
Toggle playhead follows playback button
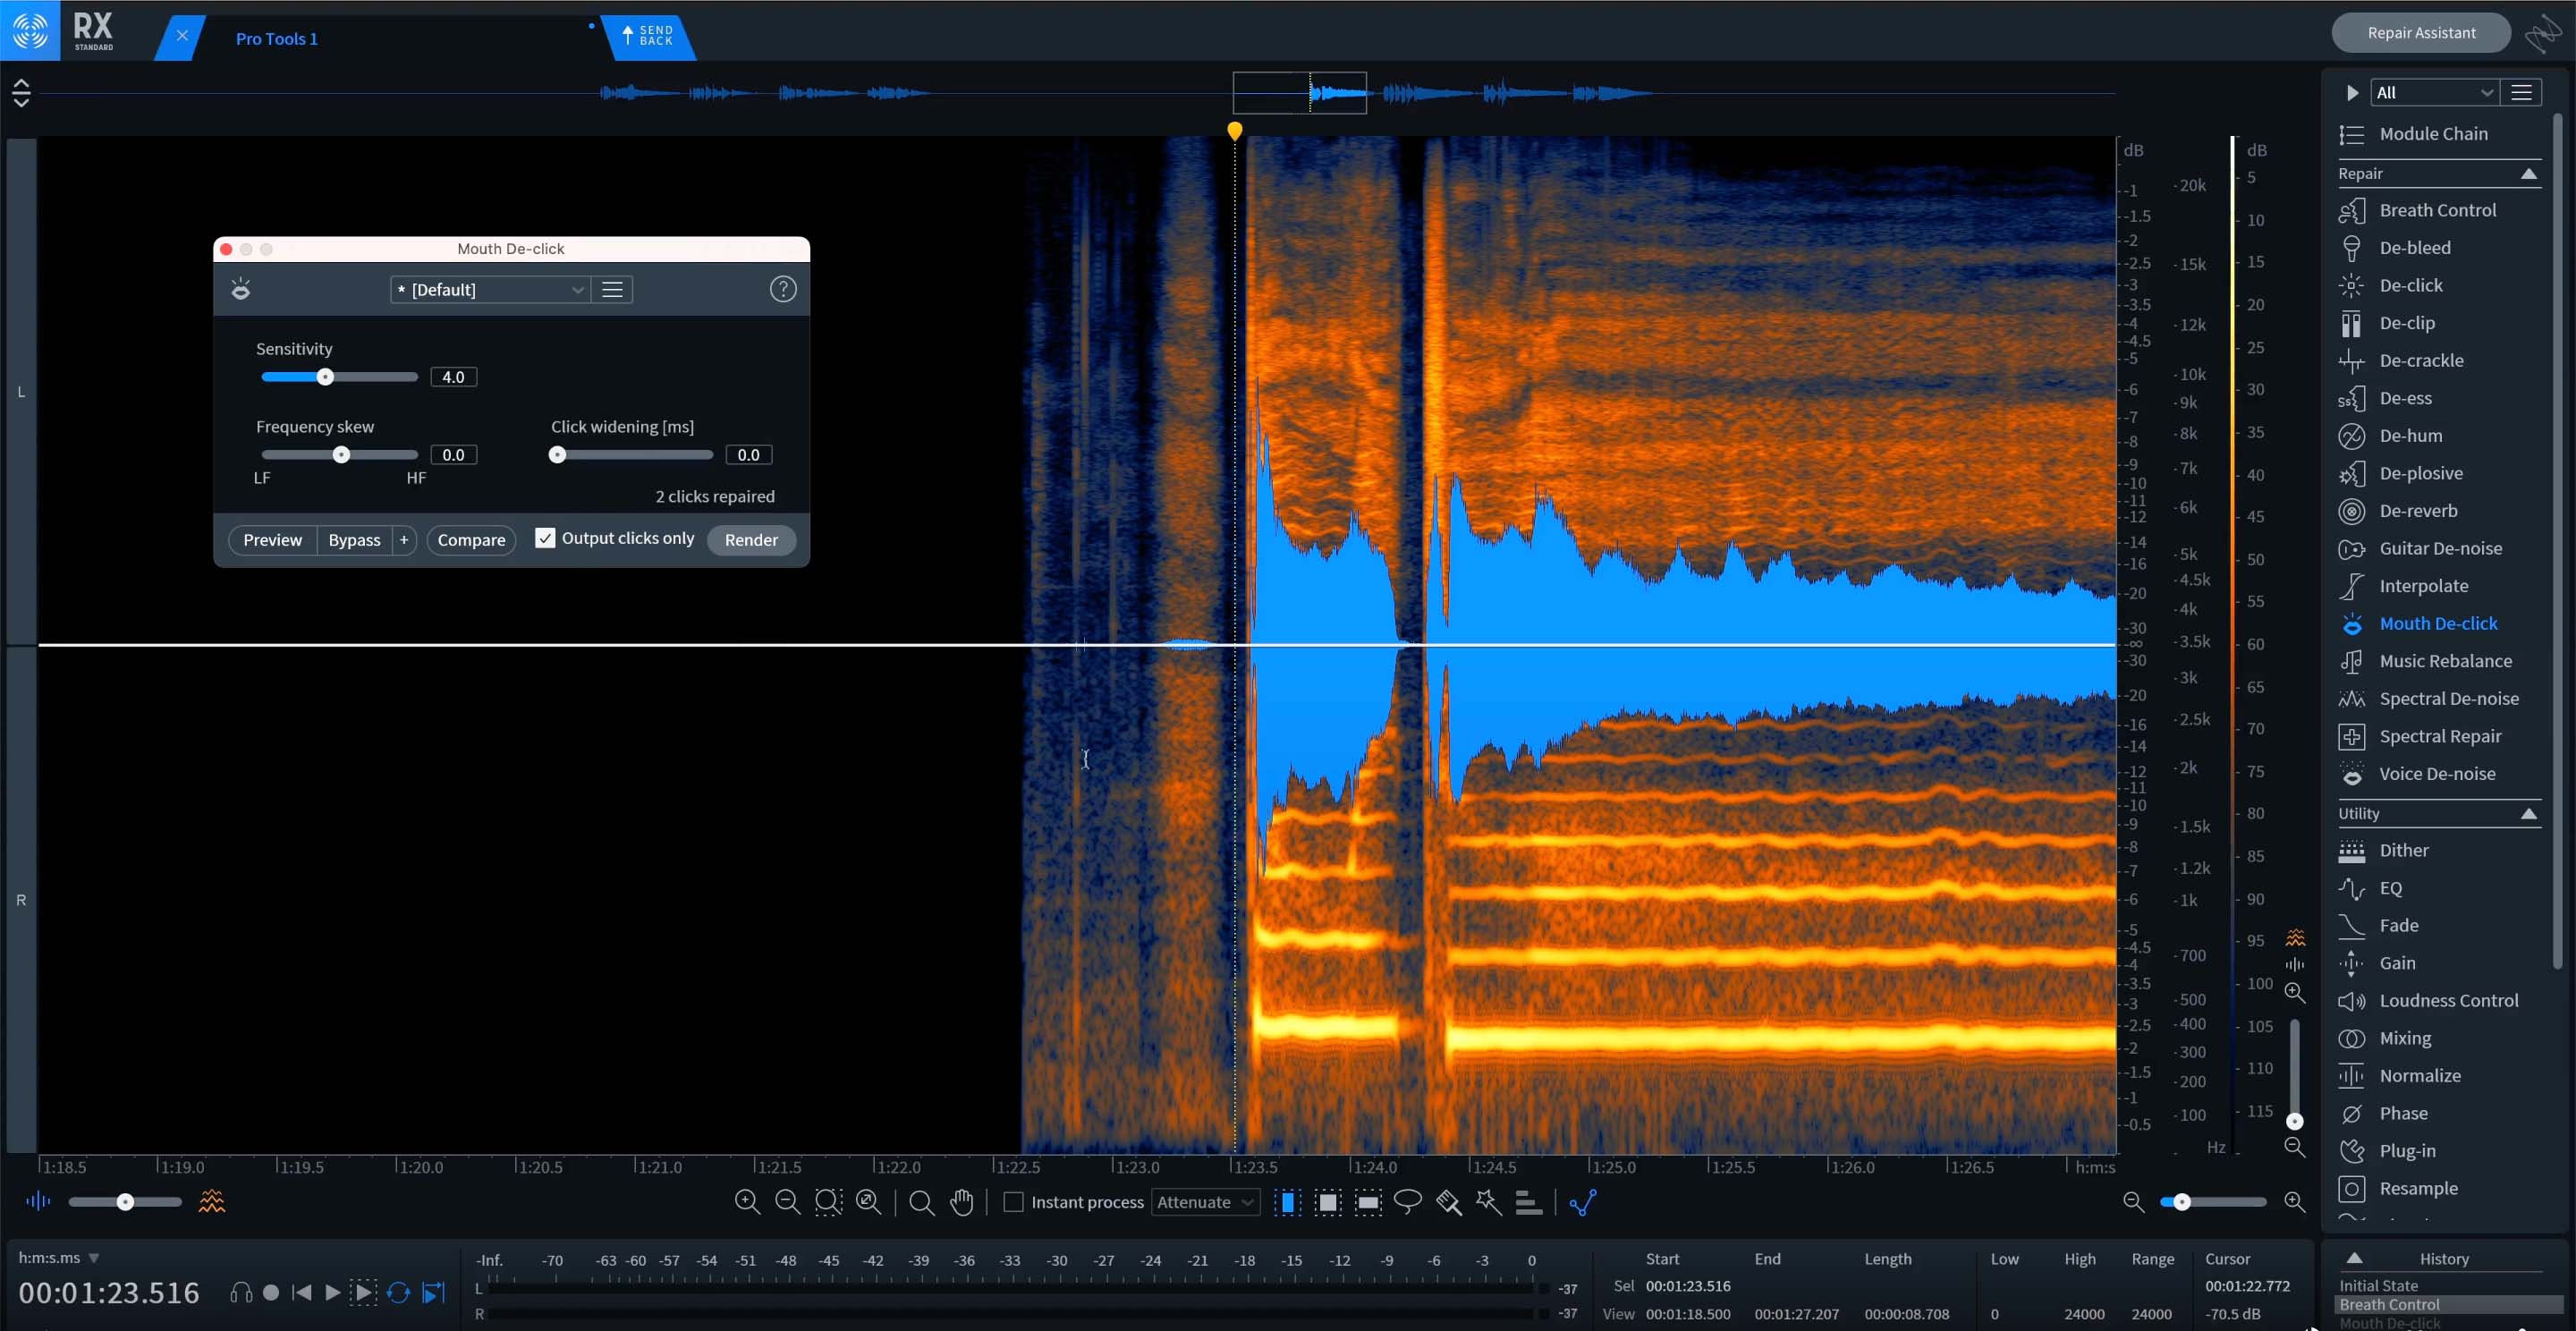pos(433,1293)
